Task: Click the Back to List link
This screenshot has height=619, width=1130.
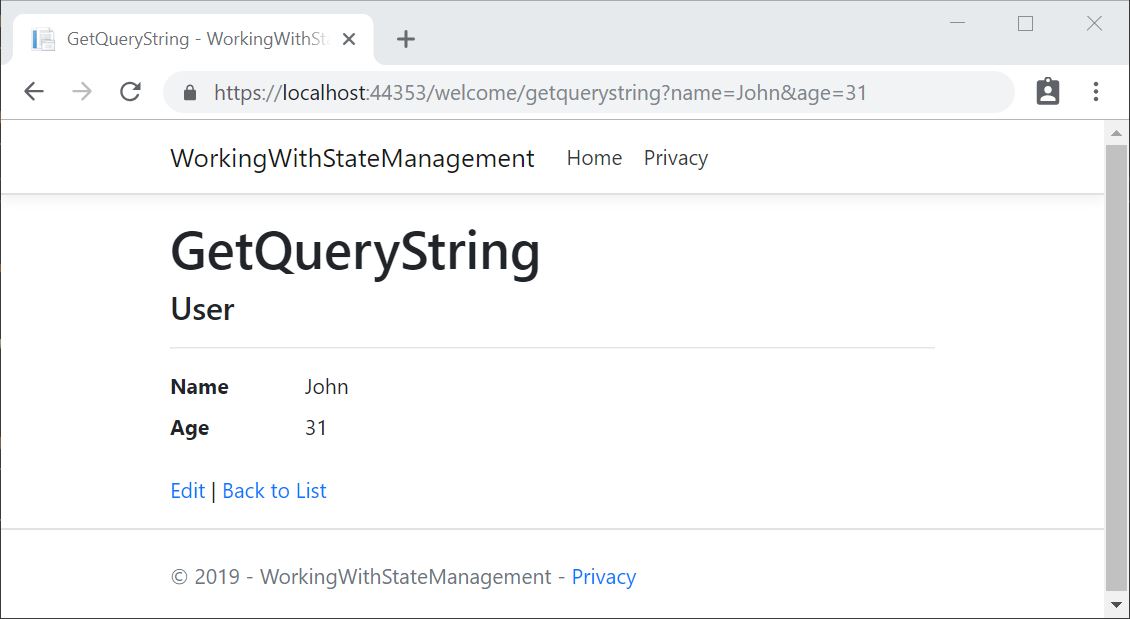Action: (274, 491)
